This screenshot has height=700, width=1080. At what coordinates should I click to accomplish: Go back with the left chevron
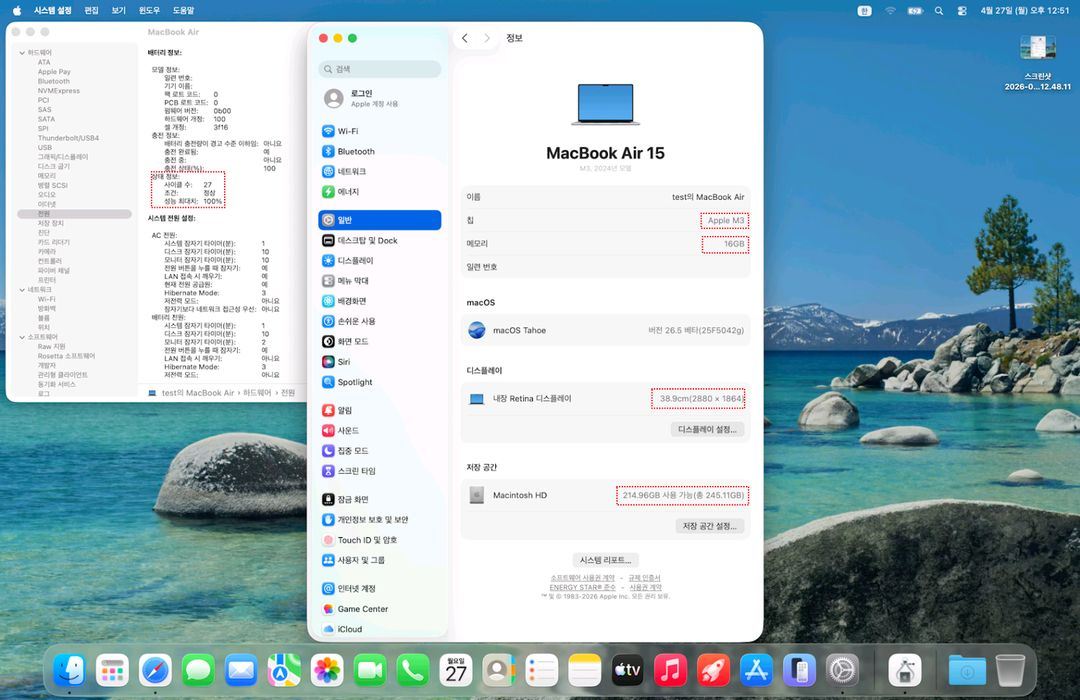(465, 38)
